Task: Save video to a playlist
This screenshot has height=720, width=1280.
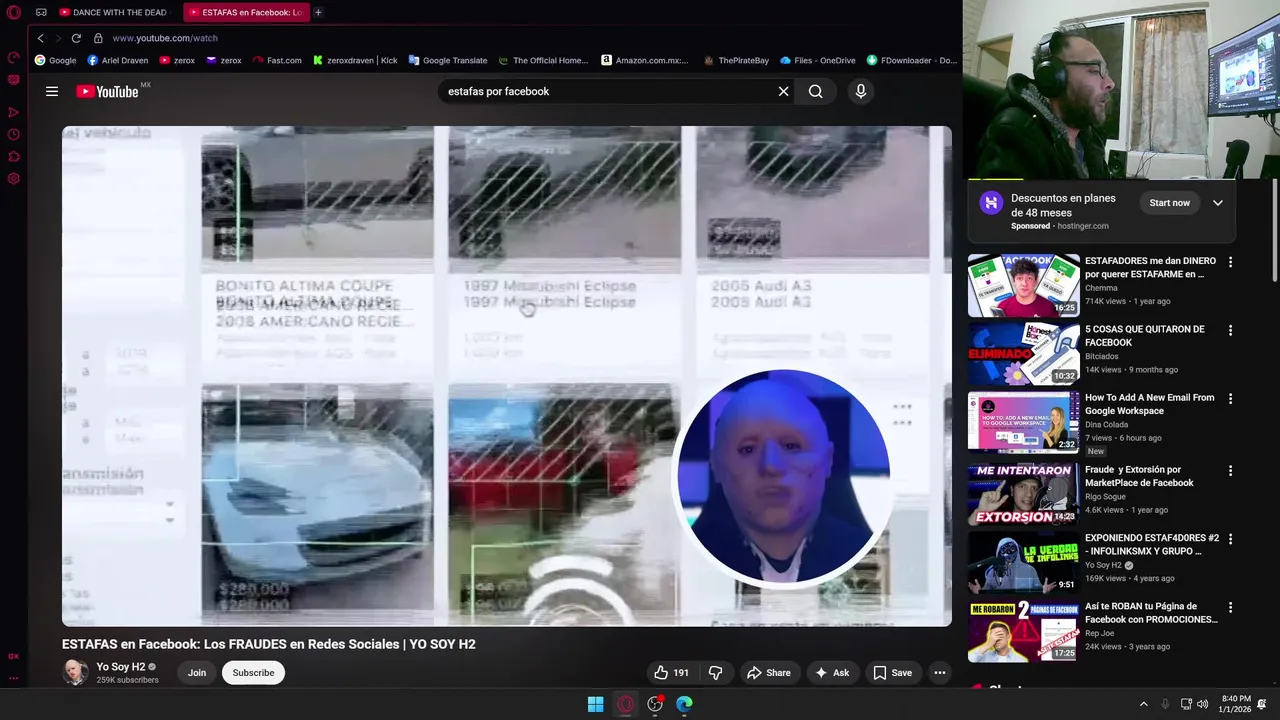Action: 892,673
